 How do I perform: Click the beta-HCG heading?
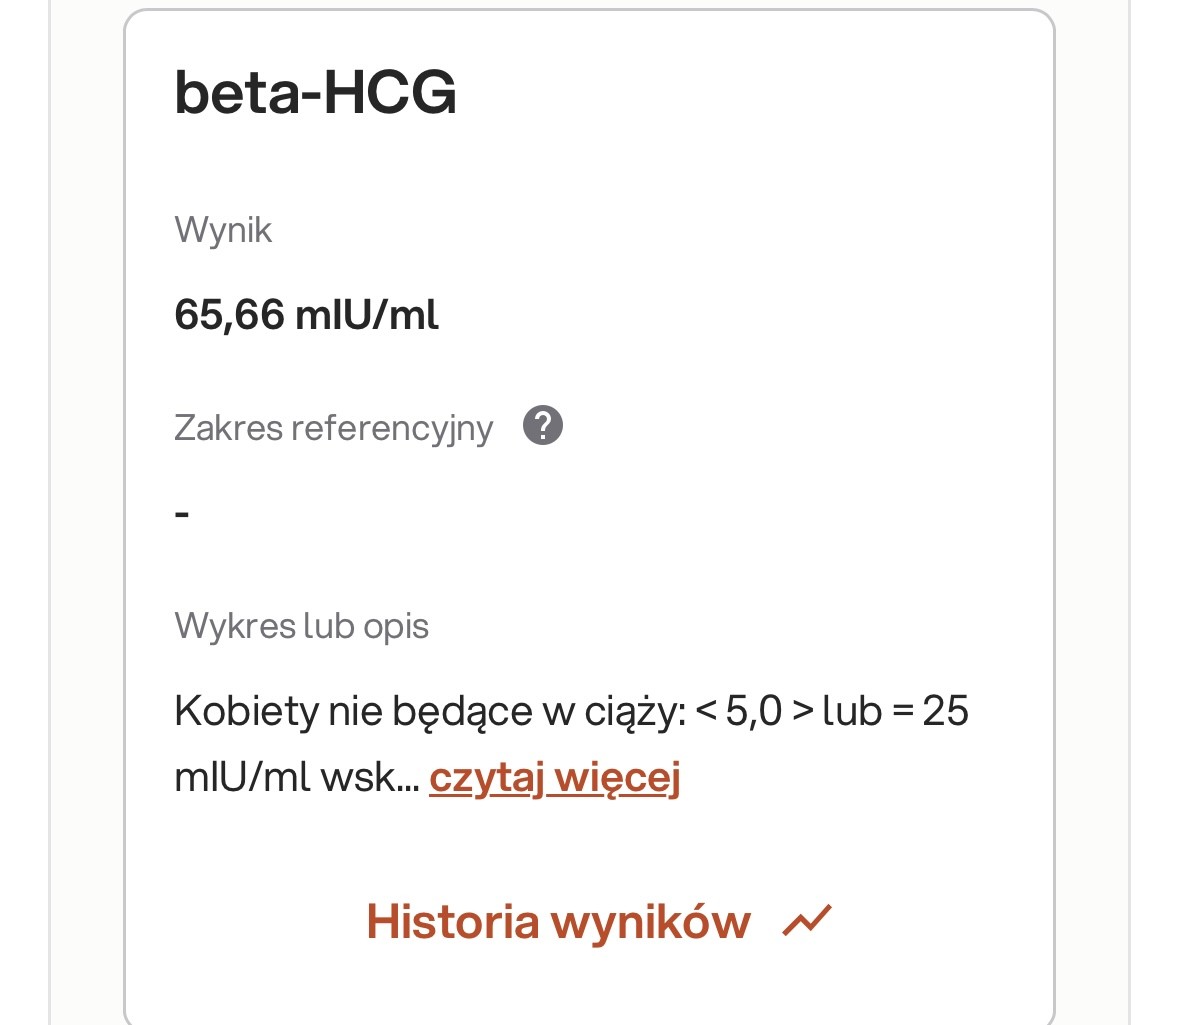(315, 93)
